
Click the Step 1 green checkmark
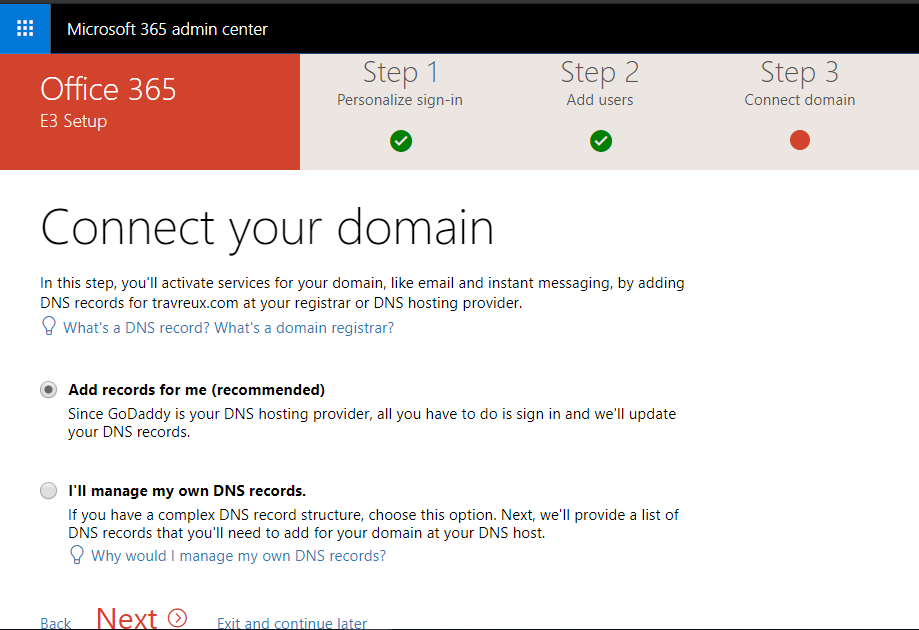tap(400, 141)
